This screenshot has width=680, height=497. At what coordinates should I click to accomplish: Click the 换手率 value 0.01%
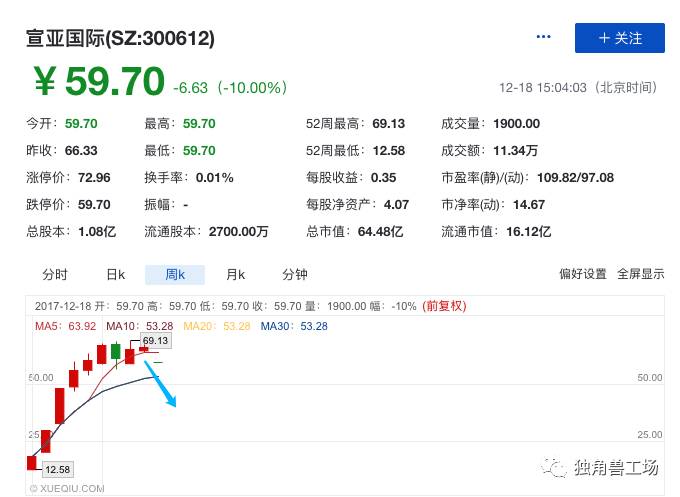point(215,177)
